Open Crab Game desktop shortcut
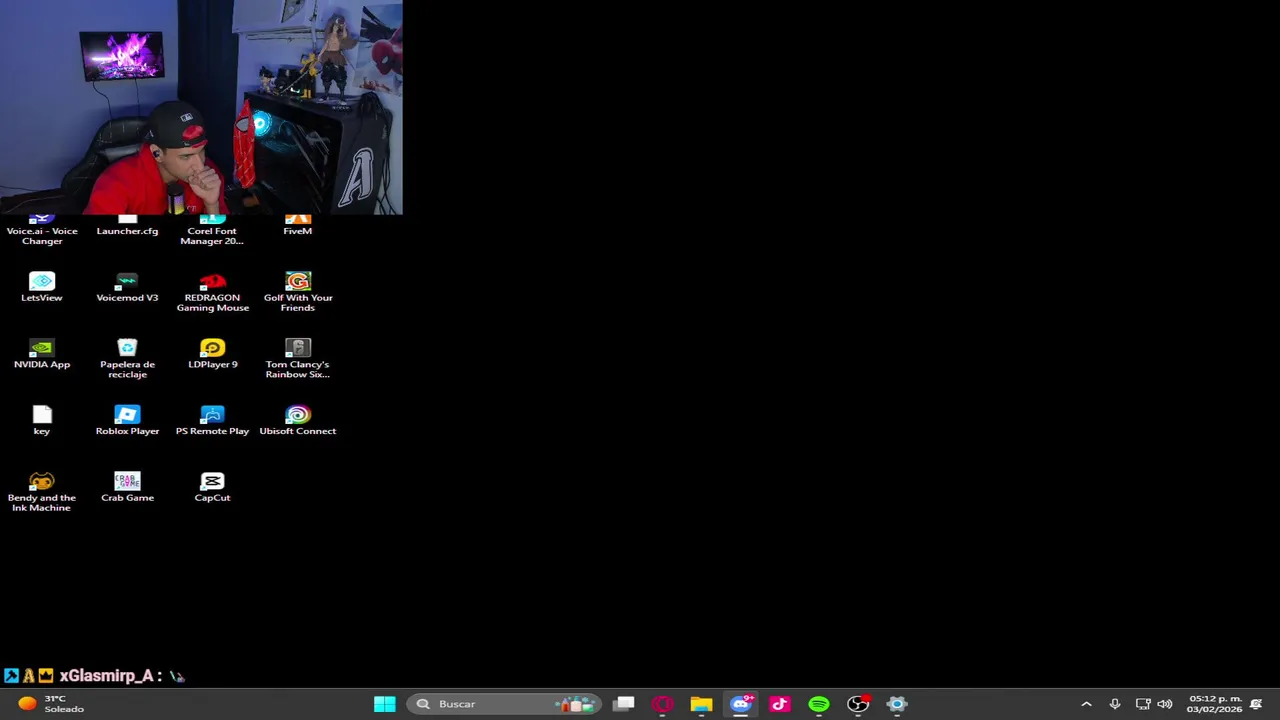This screenshot has width=1280, height=720. [x=127, y=487]
